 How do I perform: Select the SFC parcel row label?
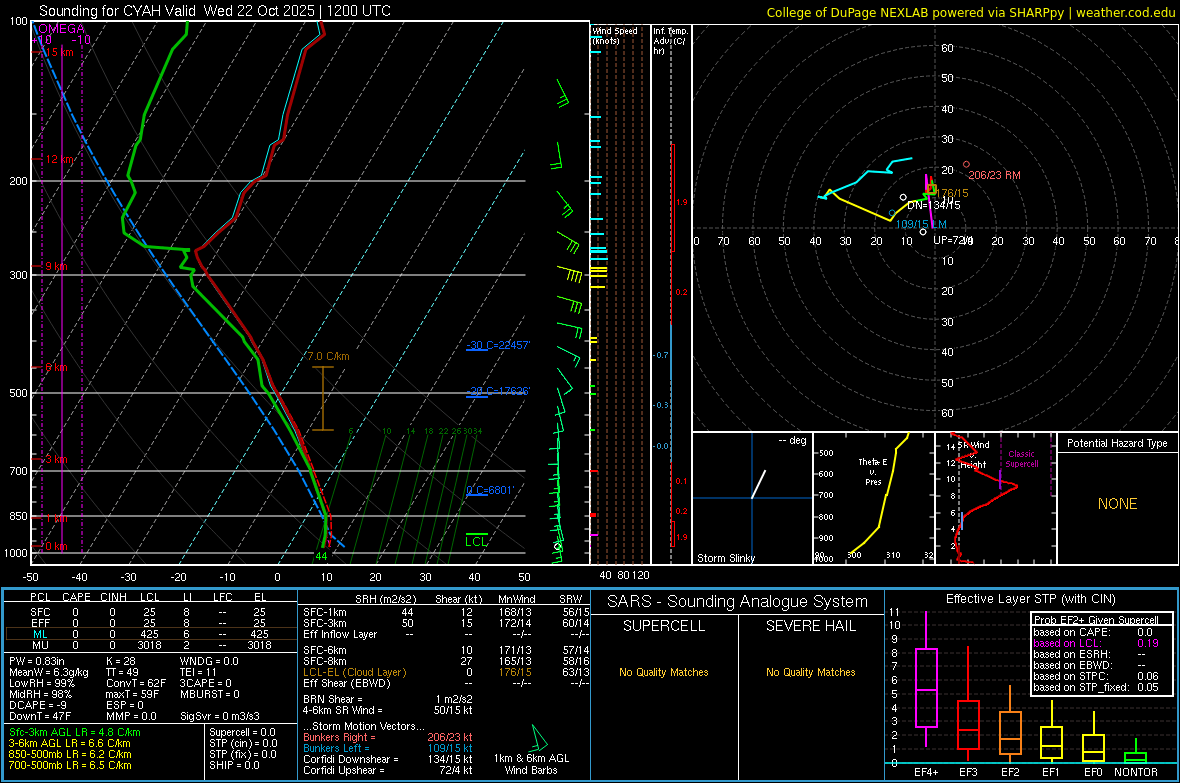[40, 612]
